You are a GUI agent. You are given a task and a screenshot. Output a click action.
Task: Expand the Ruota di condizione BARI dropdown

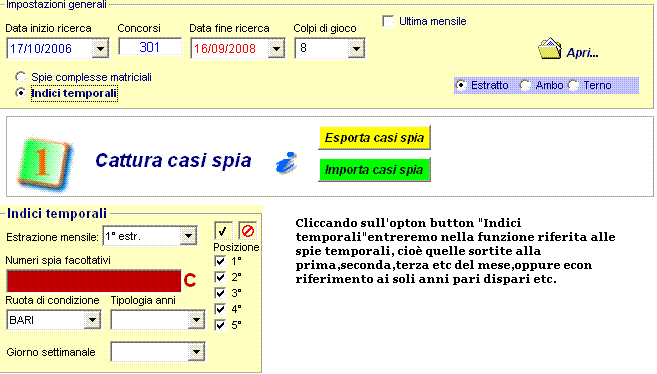[x=92, y=320]
